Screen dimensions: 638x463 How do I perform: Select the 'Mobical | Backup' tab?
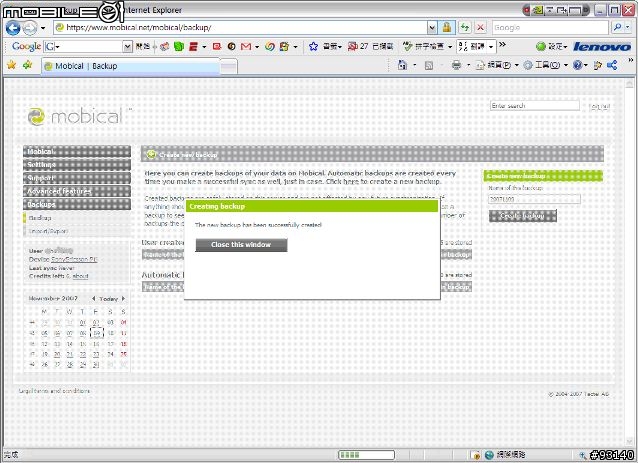[x=130, y=66]
